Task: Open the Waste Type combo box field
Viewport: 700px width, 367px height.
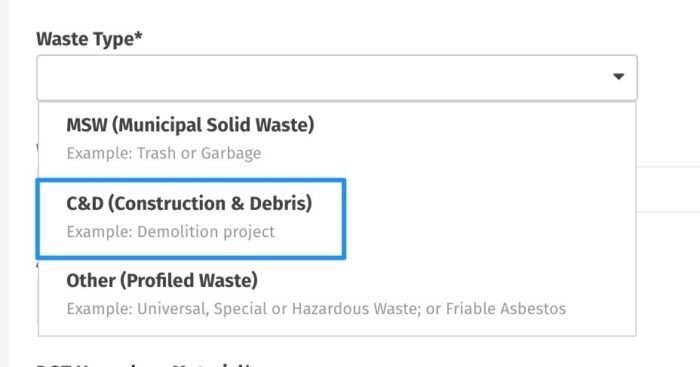Action: [x=337, y=78]
